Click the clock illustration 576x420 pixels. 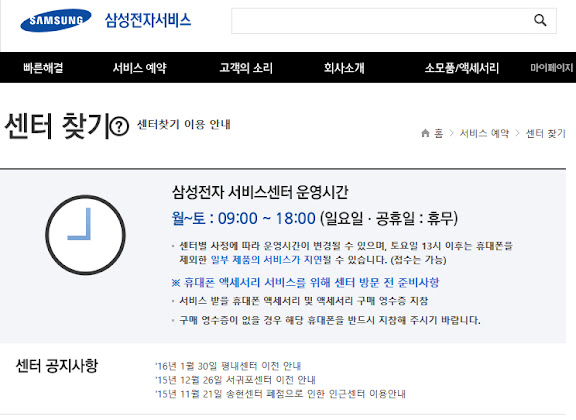[x=85, y=235]
